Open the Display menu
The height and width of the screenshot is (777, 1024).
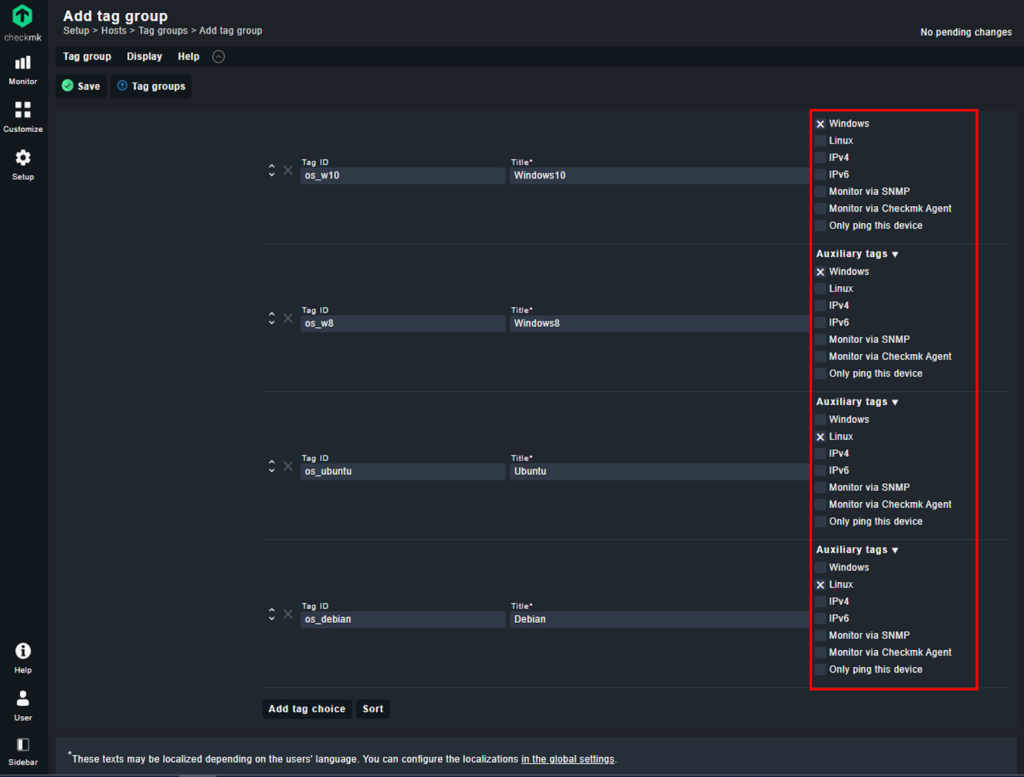pos(144,57)
